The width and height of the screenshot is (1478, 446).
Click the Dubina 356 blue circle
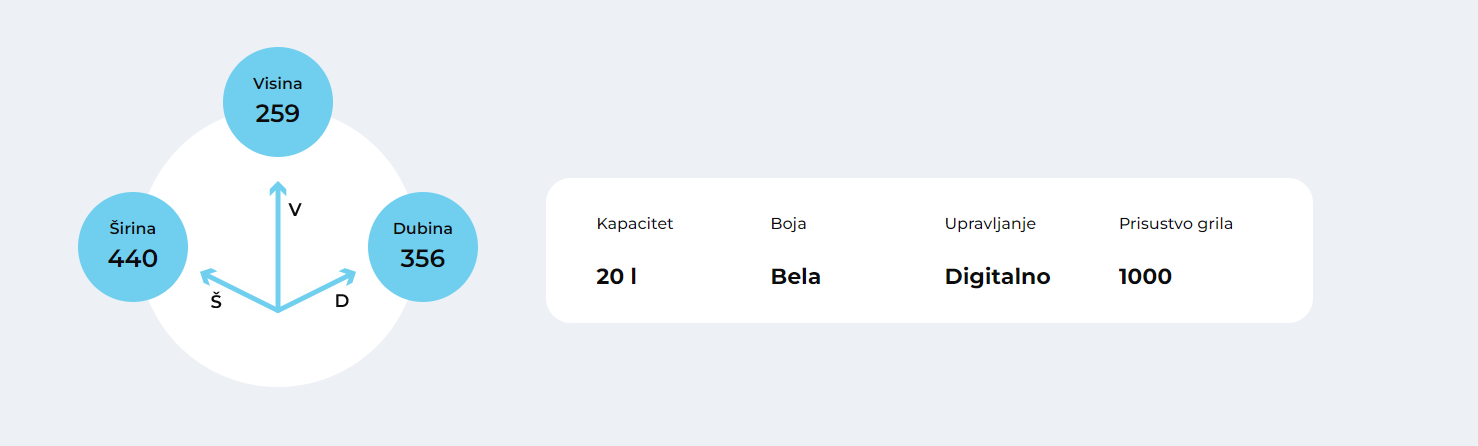tap(423, 247)
